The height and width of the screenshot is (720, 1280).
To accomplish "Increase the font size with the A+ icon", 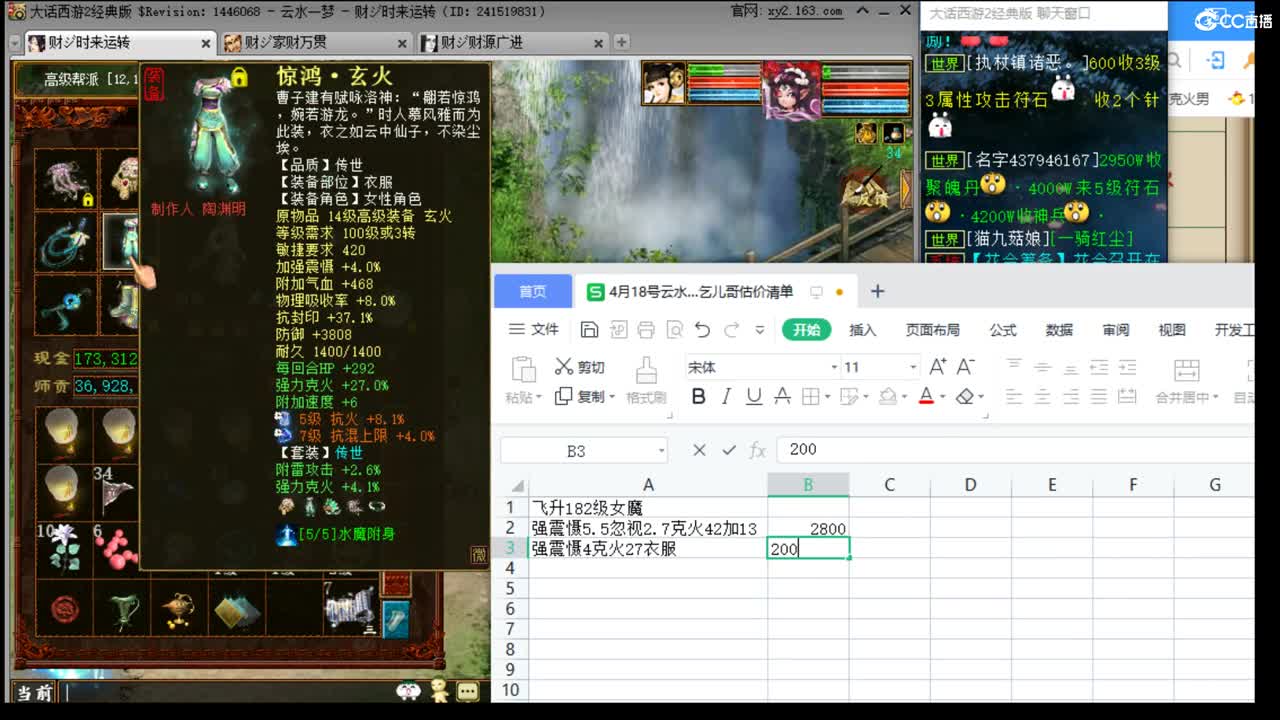I will (937, 367).
